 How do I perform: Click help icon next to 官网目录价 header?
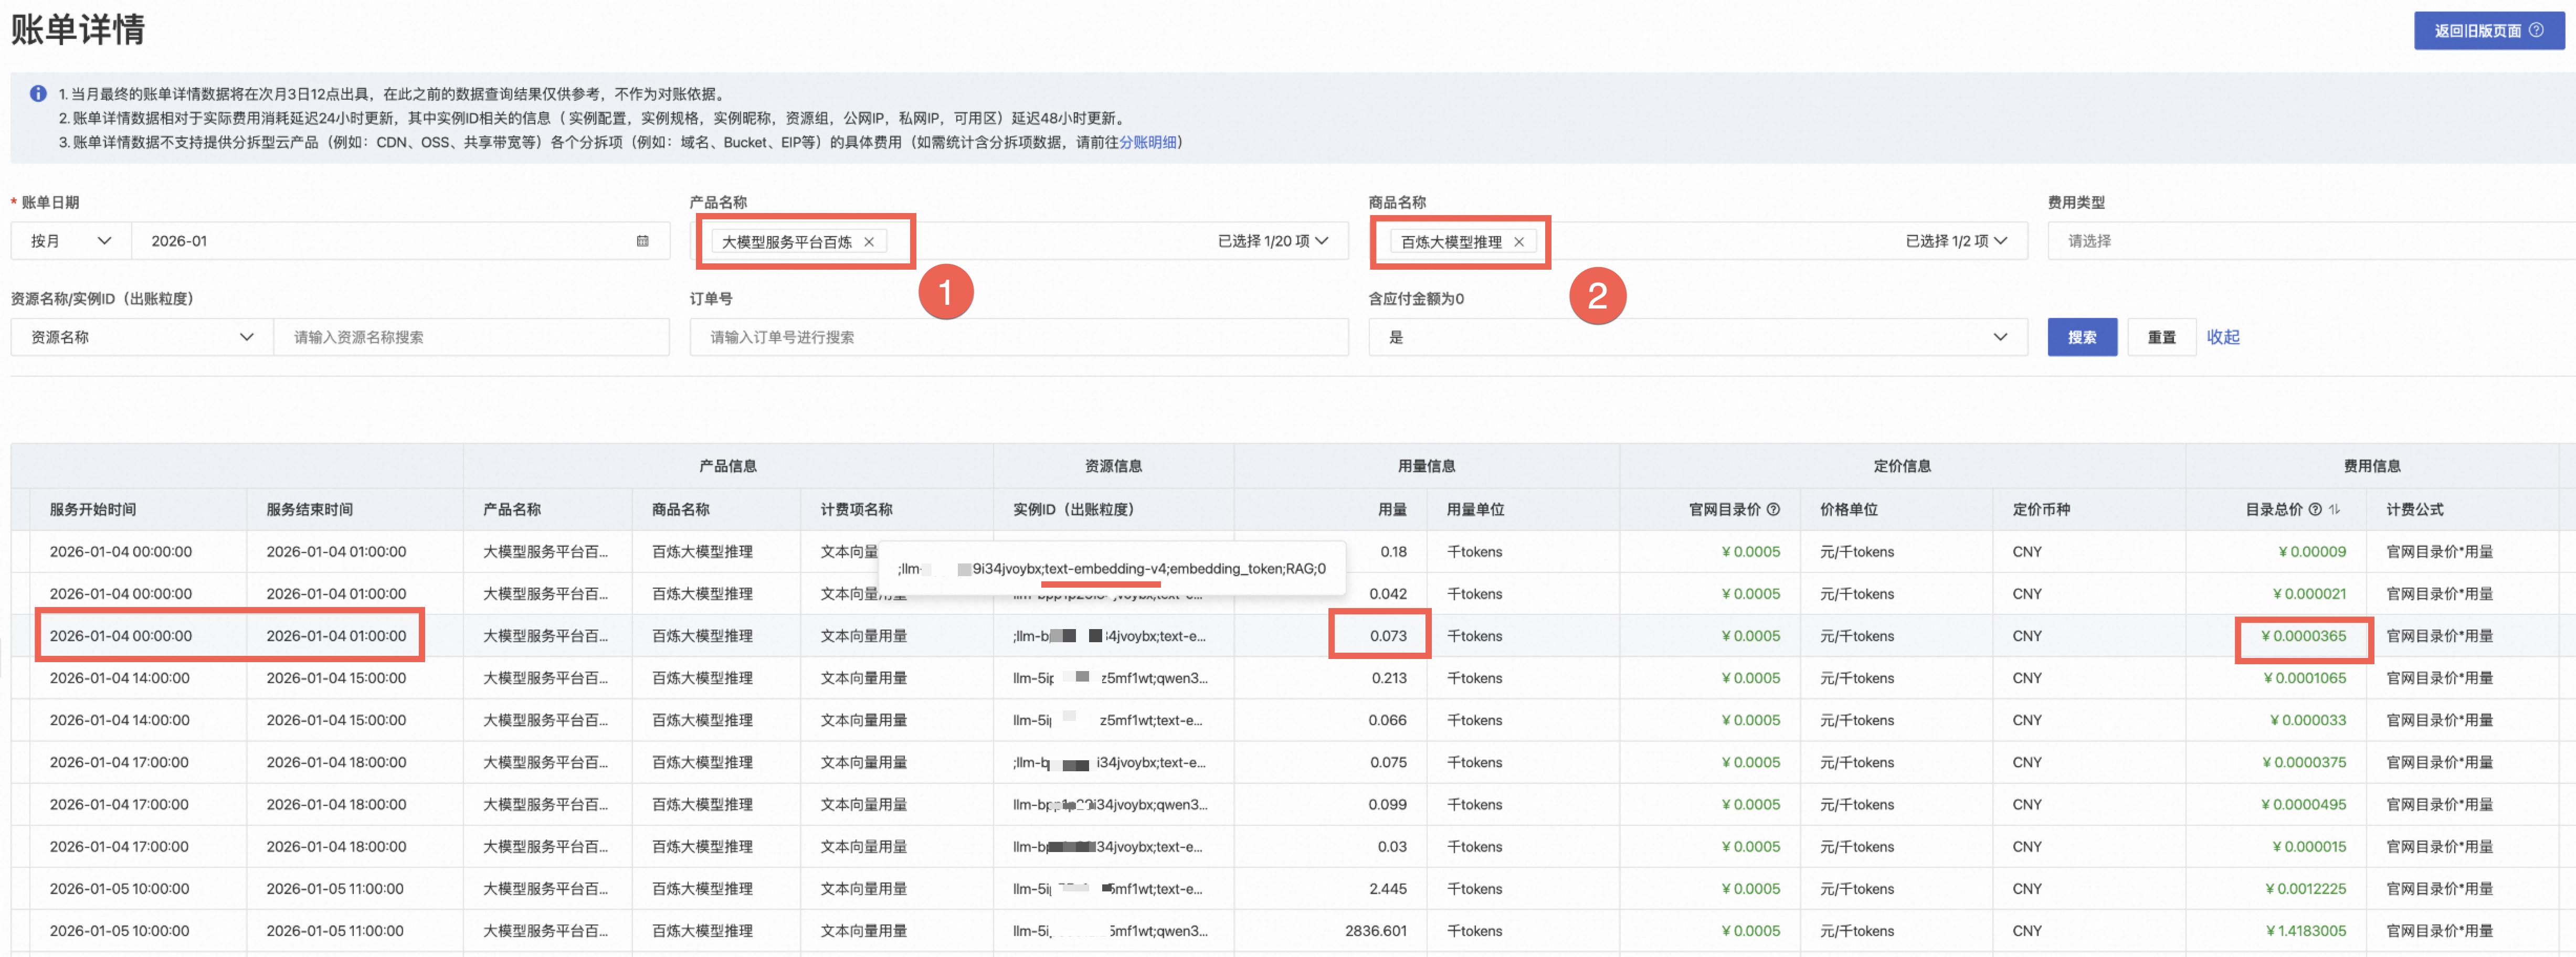point(1773,509)
